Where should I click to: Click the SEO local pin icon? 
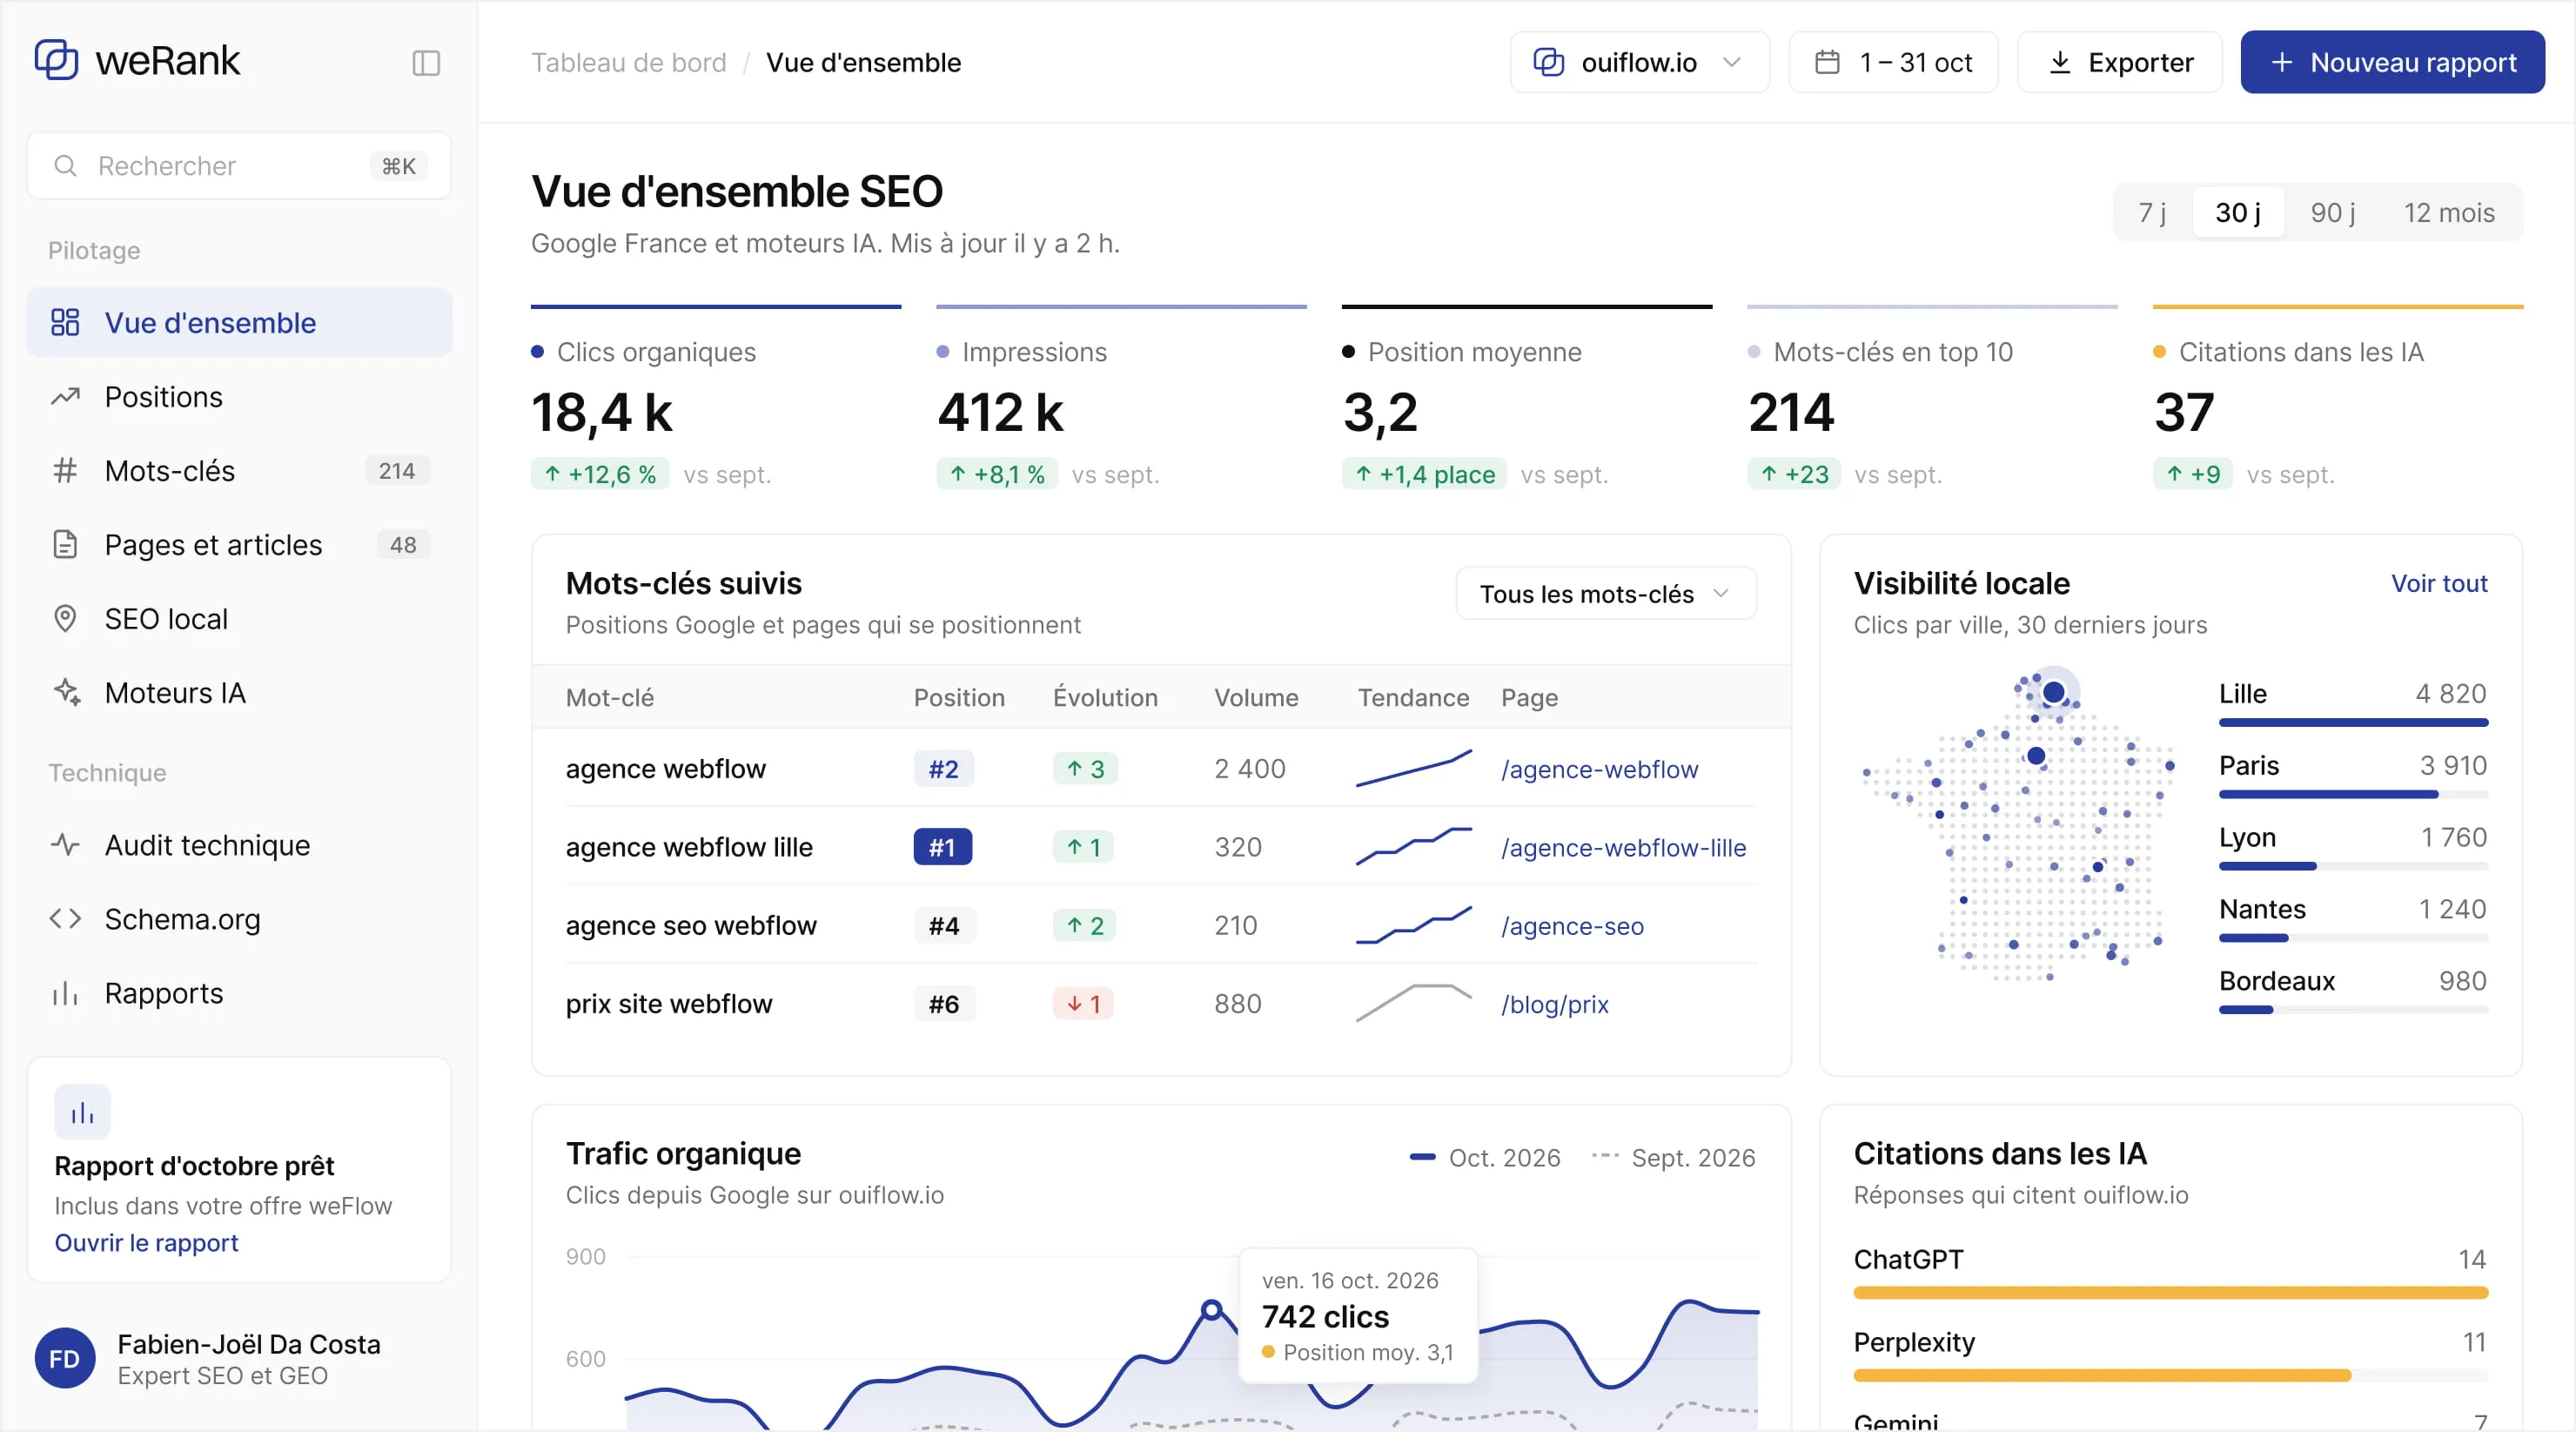(x=65, y=618)
